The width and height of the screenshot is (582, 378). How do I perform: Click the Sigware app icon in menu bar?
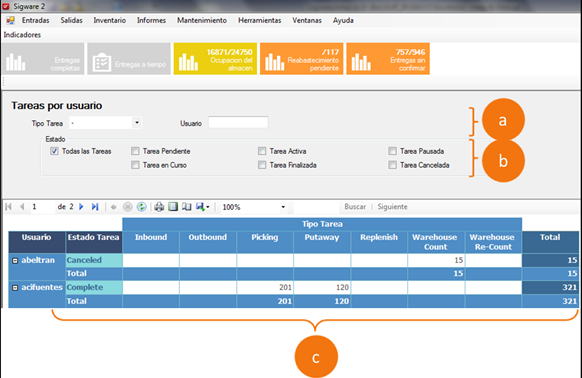tap(10, 20)
